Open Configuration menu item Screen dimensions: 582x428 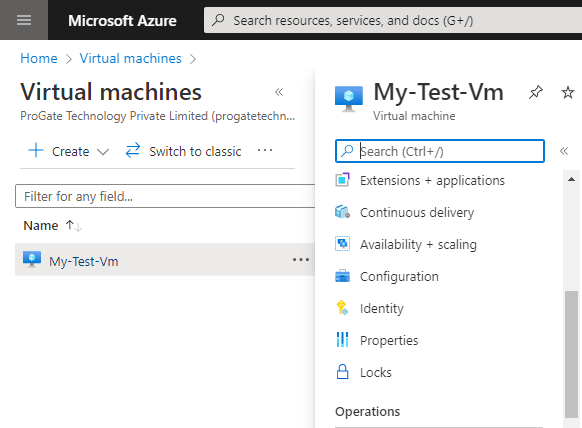[x=399, y=277]
